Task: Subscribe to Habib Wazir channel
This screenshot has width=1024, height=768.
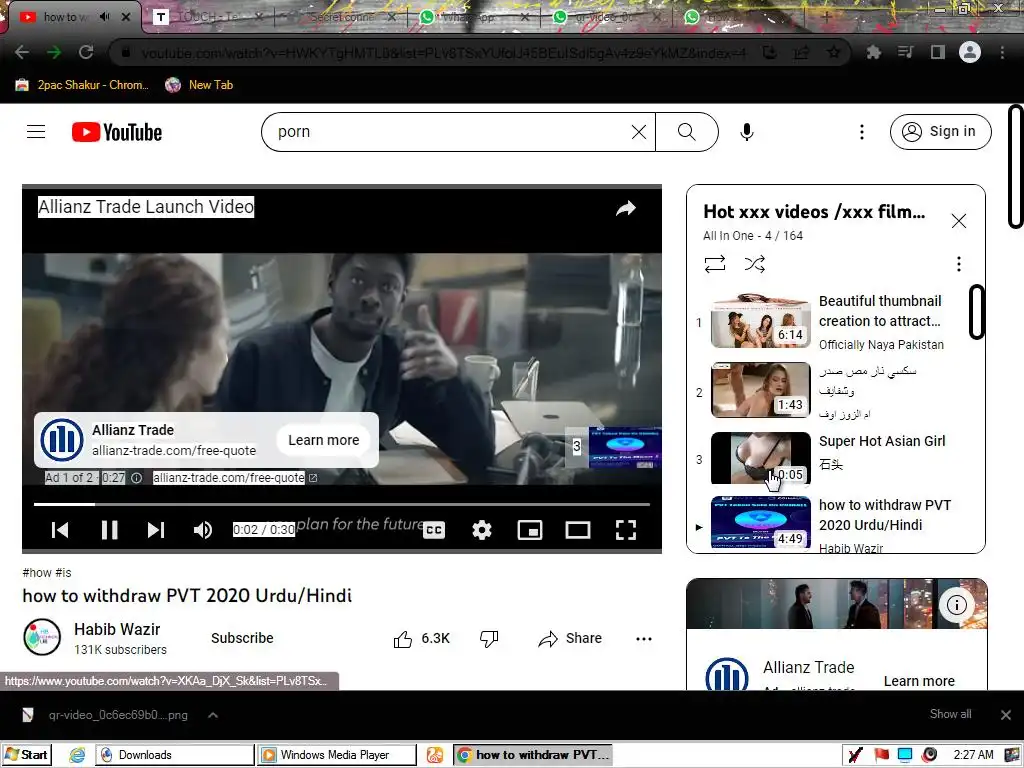Action: point(242,638)
